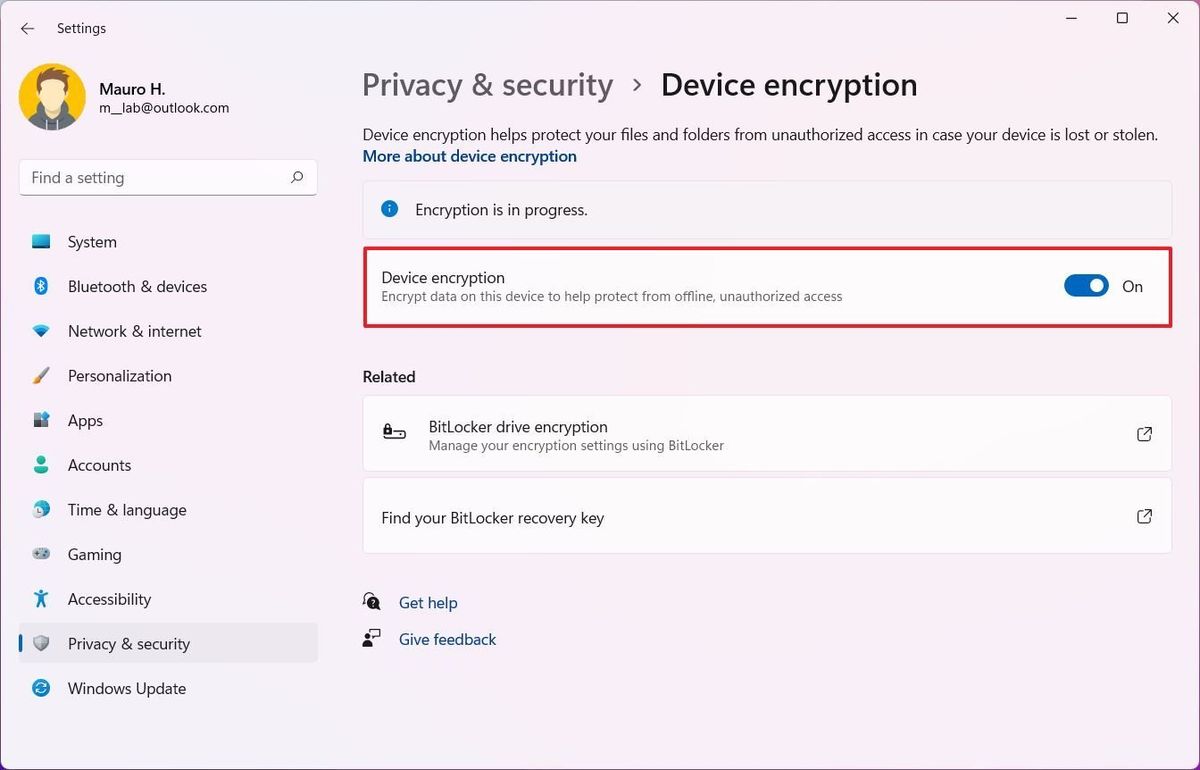Select the Accessibility icon
The width and height of the screenshot is (1200, 770).
41,598
